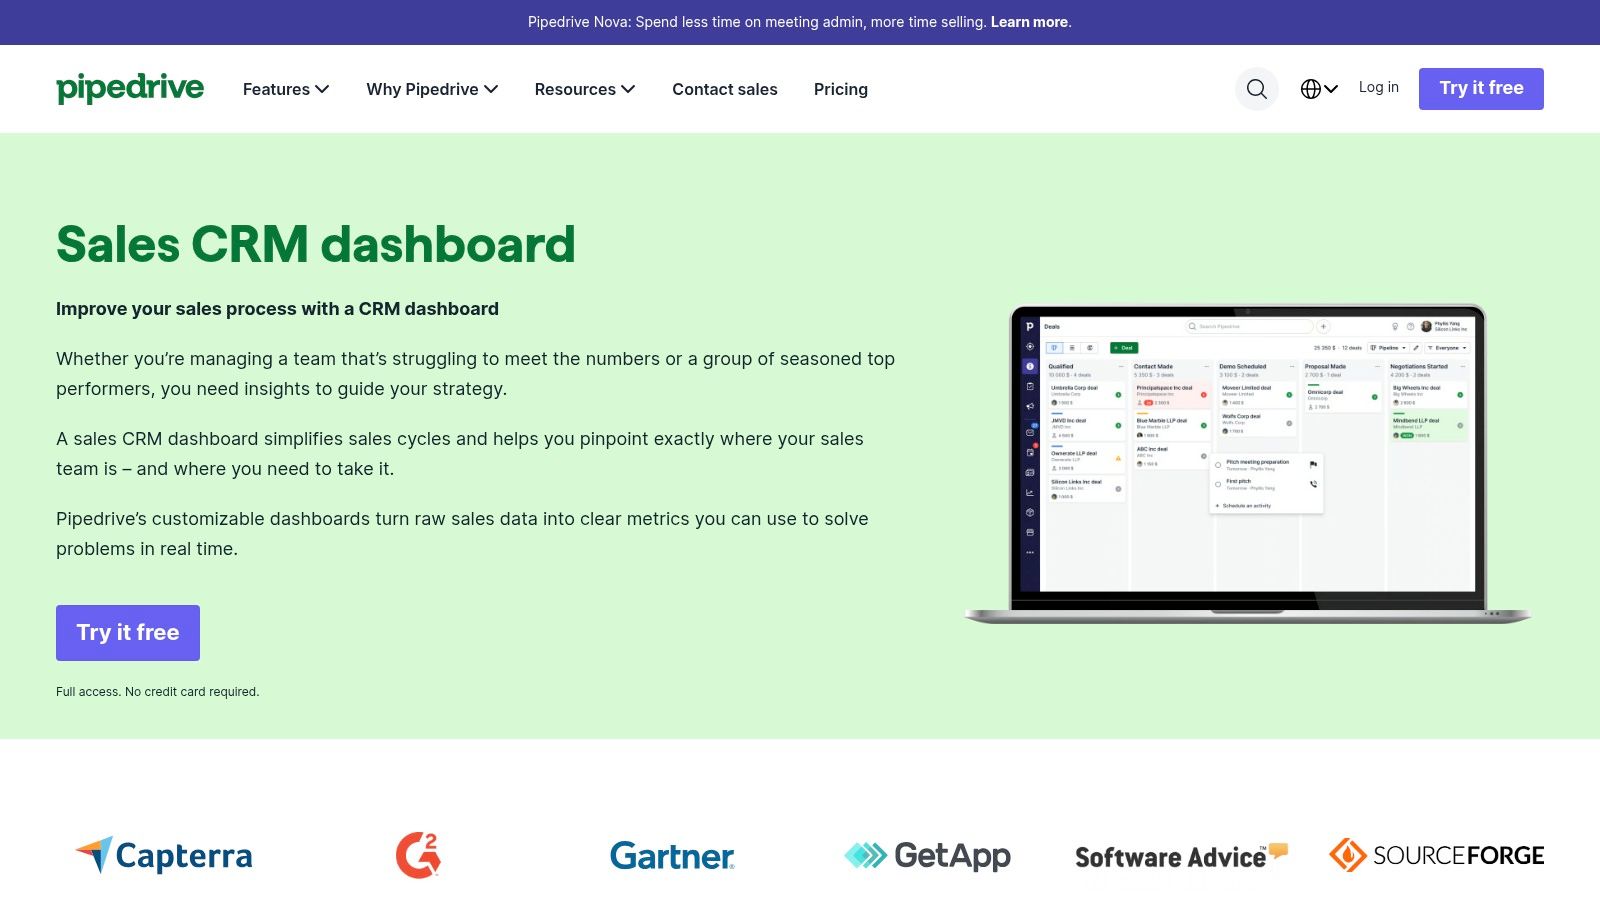1600x900 pixels.
Task: Click the Software Advice logo
Action: point(1181,856)
